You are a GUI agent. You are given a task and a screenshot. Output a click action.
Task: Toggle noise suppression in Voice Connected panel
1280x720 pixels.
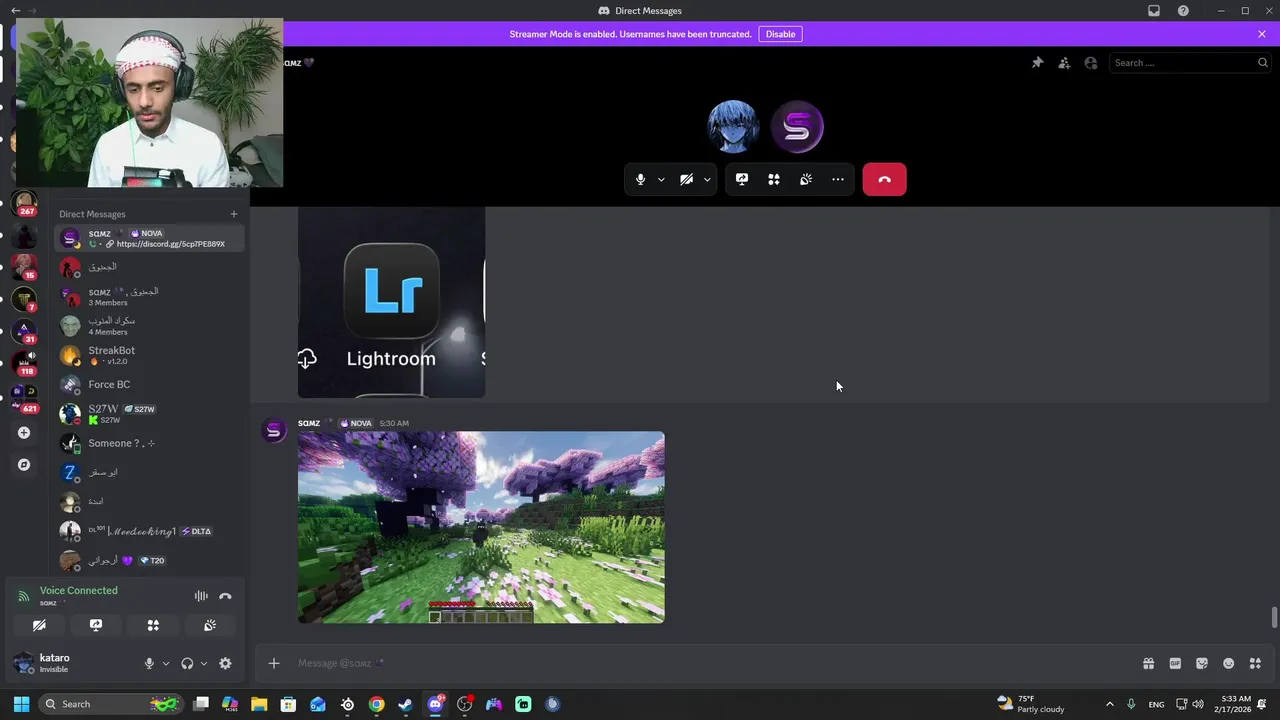pos(201,596)
